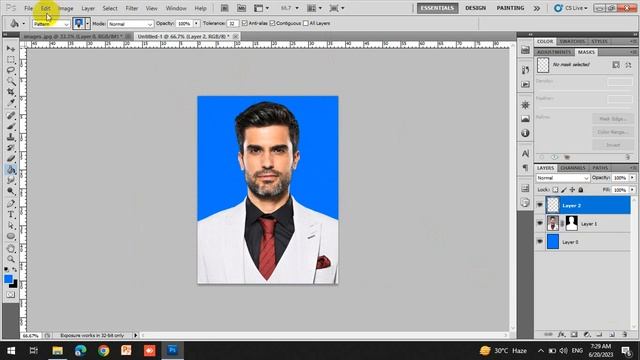Viewport: 640px width, 360px height.
Task: Hide Layer 1 with its eye icon
Action: point(540,223)
